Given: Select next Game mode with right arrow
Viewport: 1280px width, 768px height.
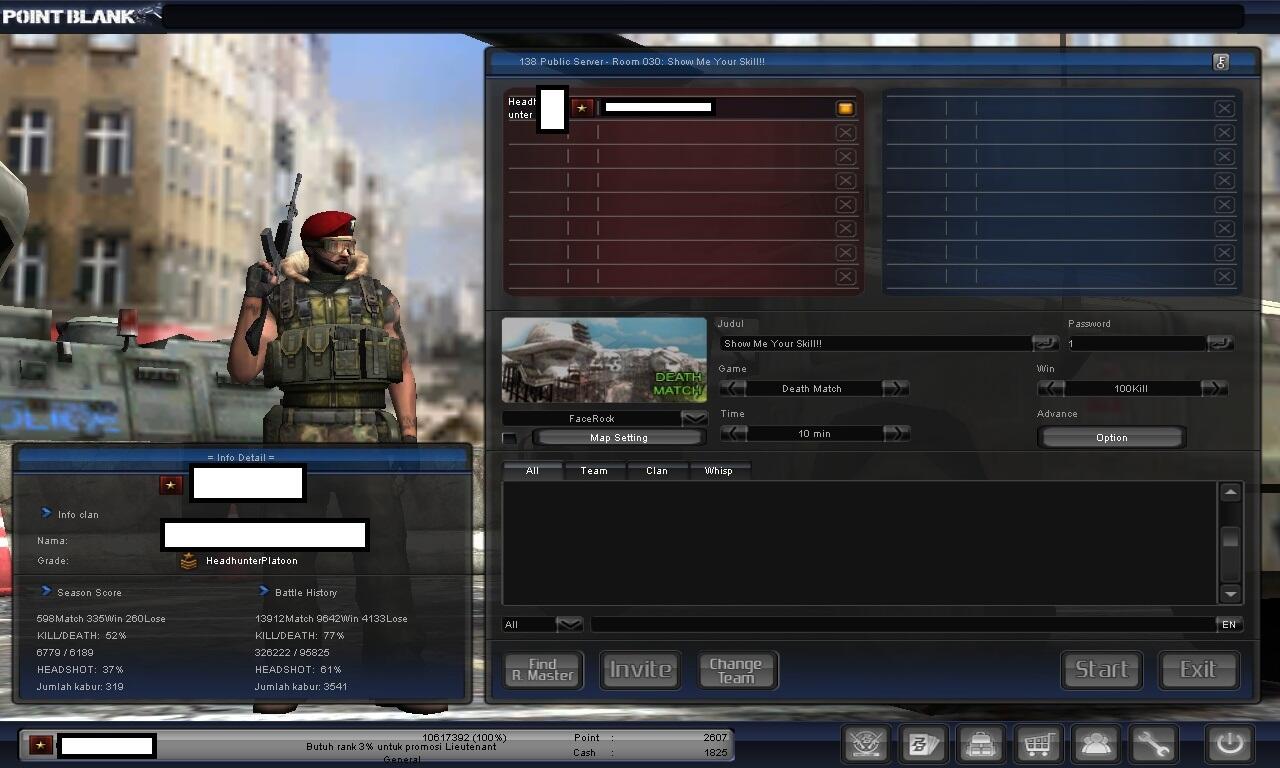Looking at the screenshot, I should (x=896, y=388).
